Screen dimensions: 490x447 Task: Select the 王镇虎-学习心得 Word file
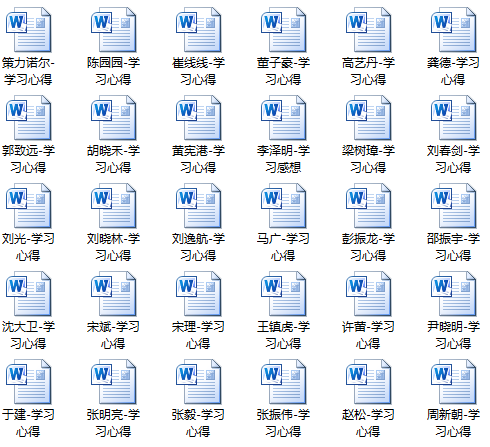coord(283,294)
